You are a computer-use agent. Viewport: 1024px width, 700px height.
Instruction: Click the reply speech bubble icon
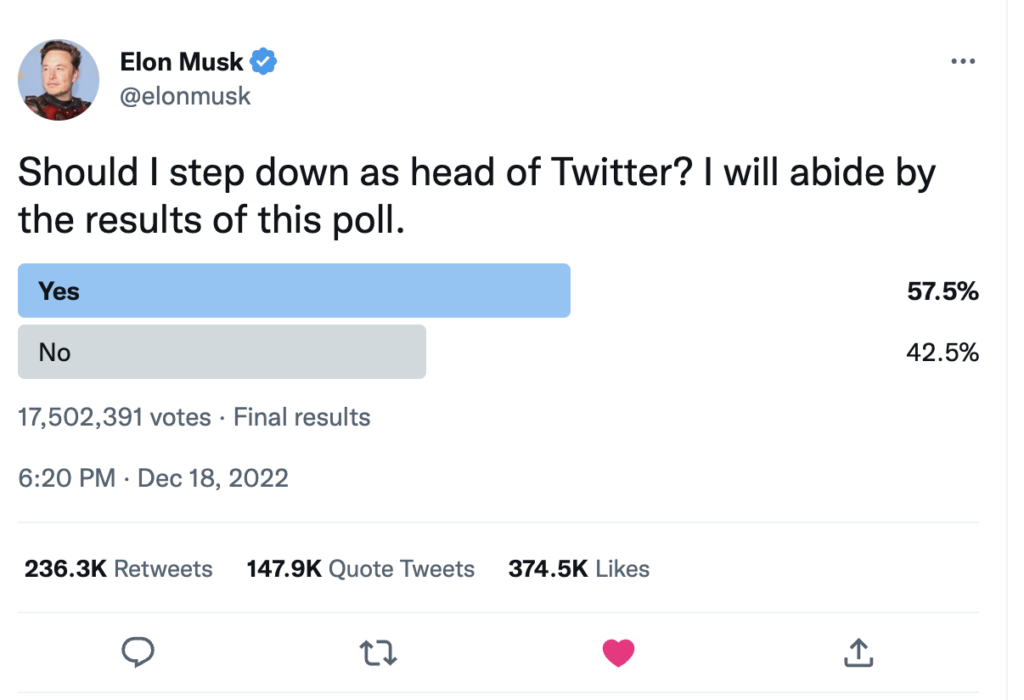tap(137, 653)
